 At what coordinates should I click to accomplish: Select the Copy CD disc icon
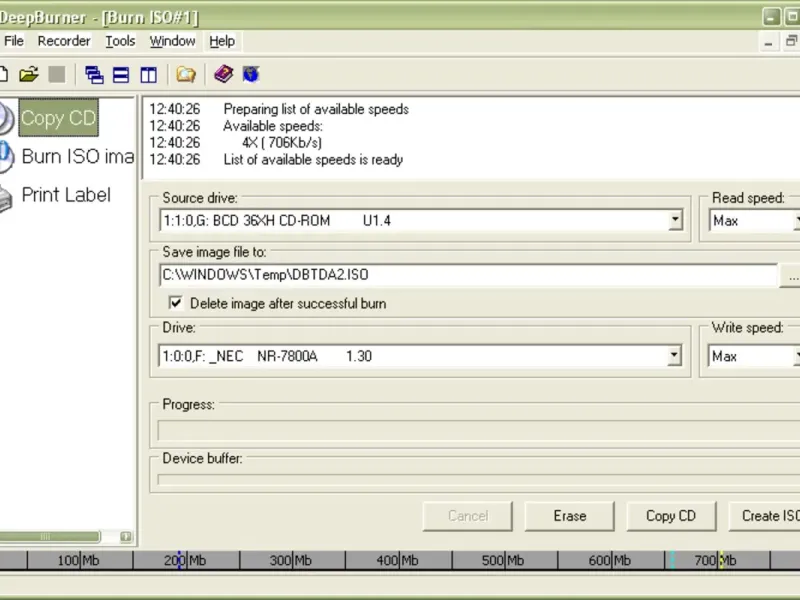[x=6, y=118]
